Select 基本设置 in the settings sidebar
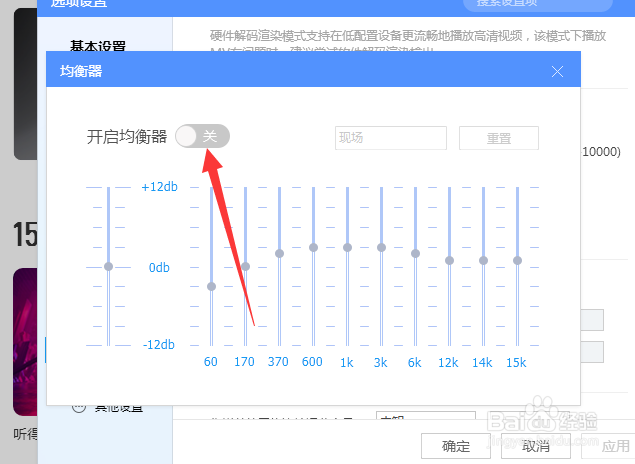Viewport: 635px width, 464px height. pos(98,45)
